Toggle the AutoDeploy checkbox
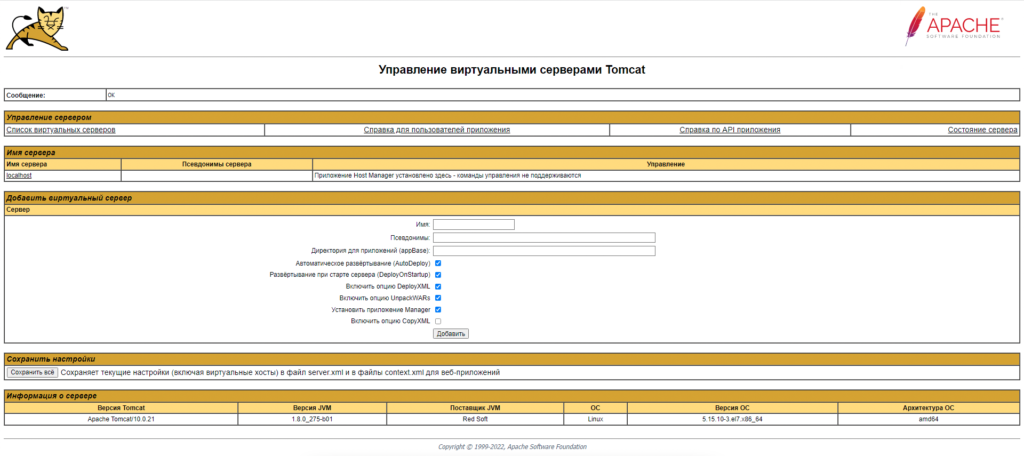The height and width of the screenshot is (456, 1024). tap(438, 263)
